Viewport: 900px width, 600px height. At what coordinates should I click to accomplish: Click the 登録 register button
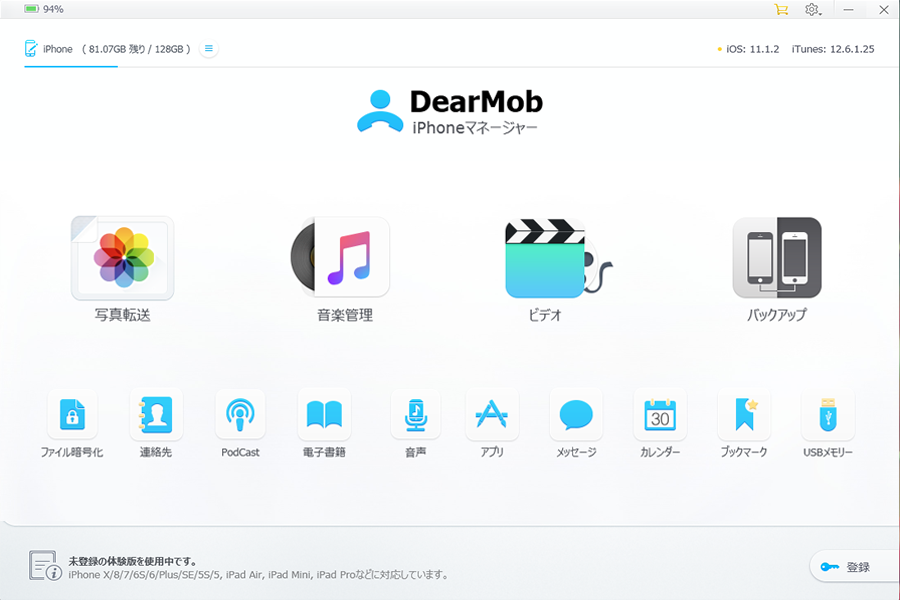pos(854,567)
